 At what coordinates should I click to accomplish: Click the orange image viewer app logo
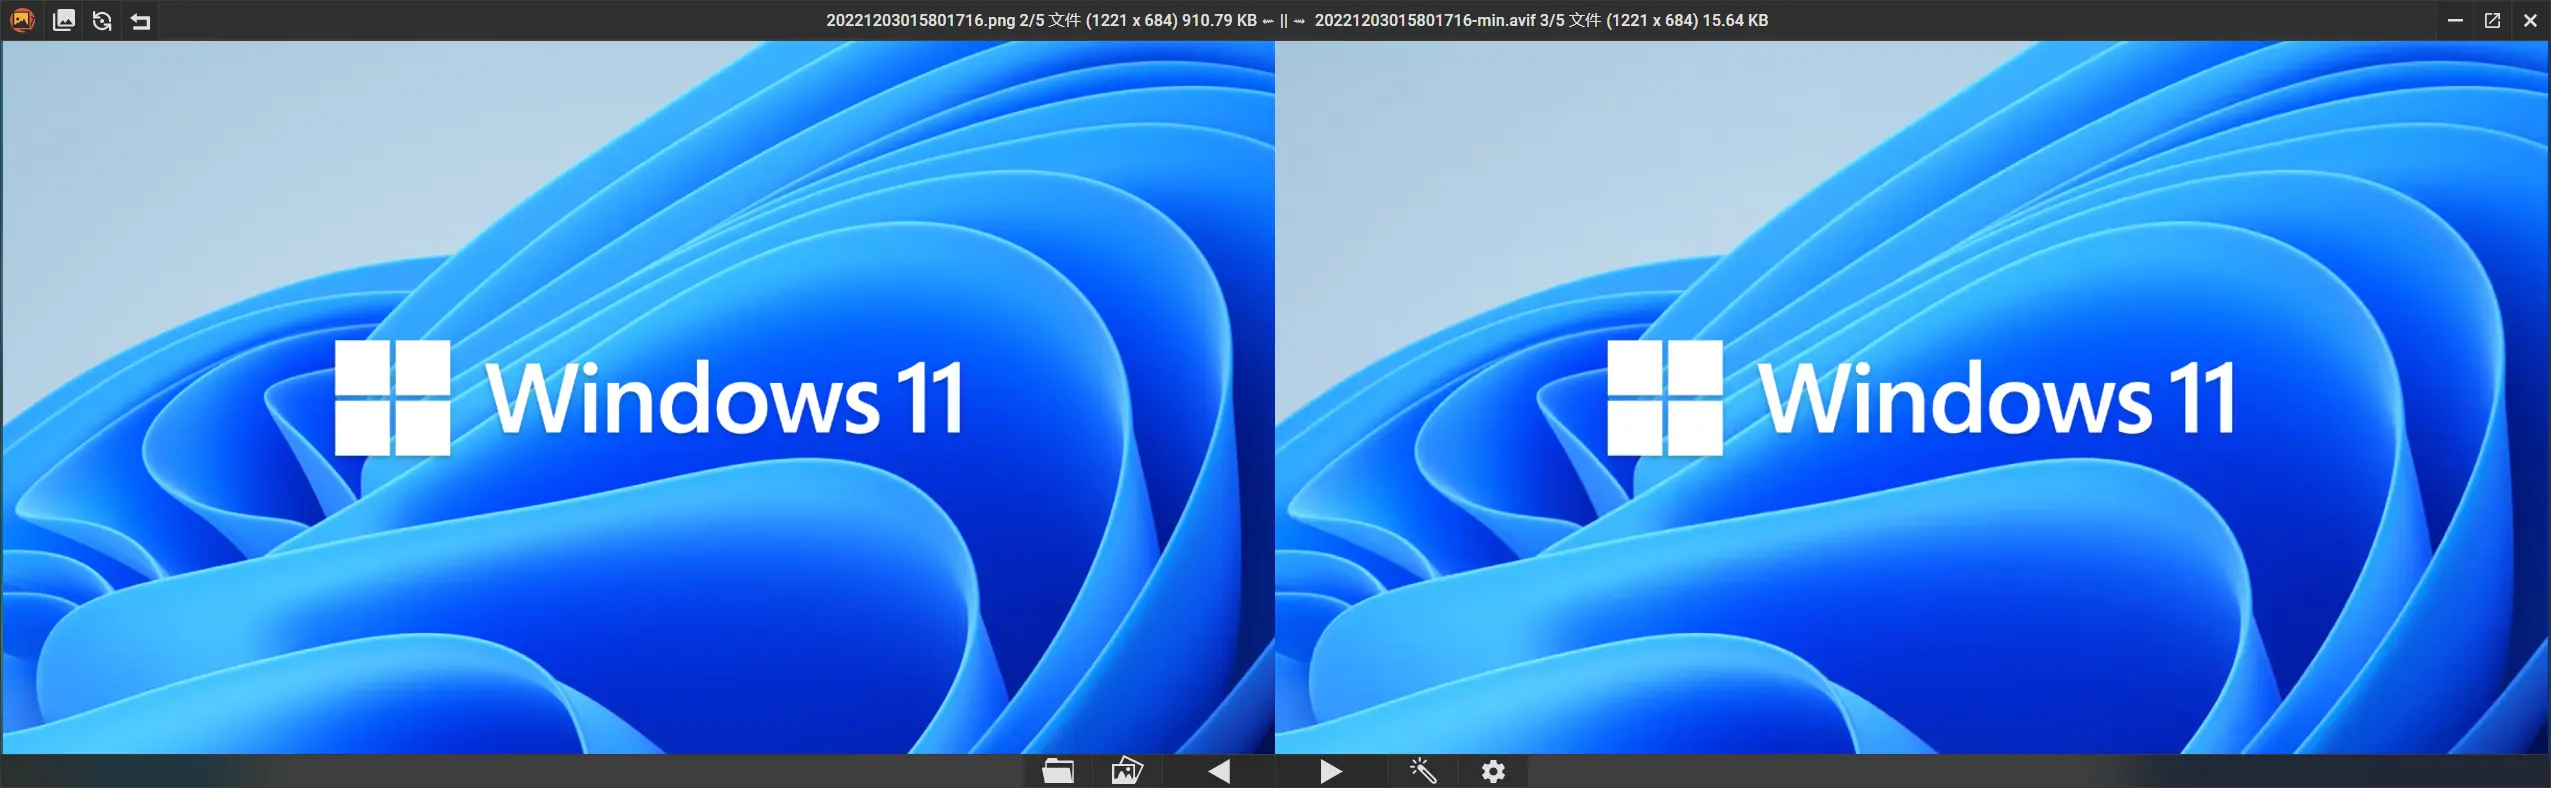point(22,20)
